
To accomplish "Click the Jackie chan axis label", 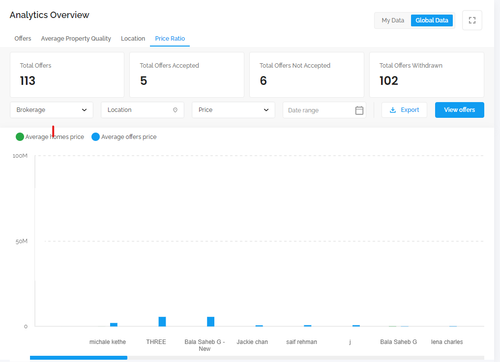I will tap(252, 342).
